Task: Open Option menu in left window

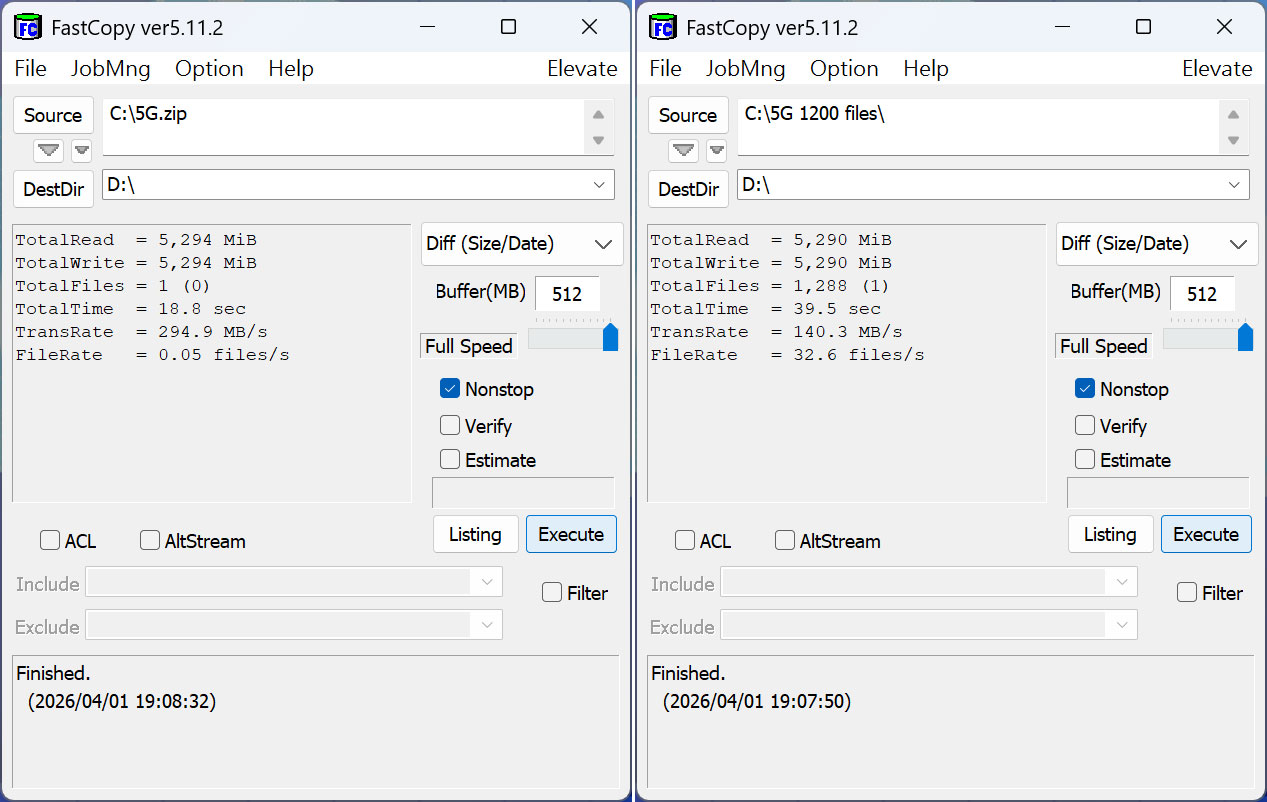Action: click(x=209, y=69)
